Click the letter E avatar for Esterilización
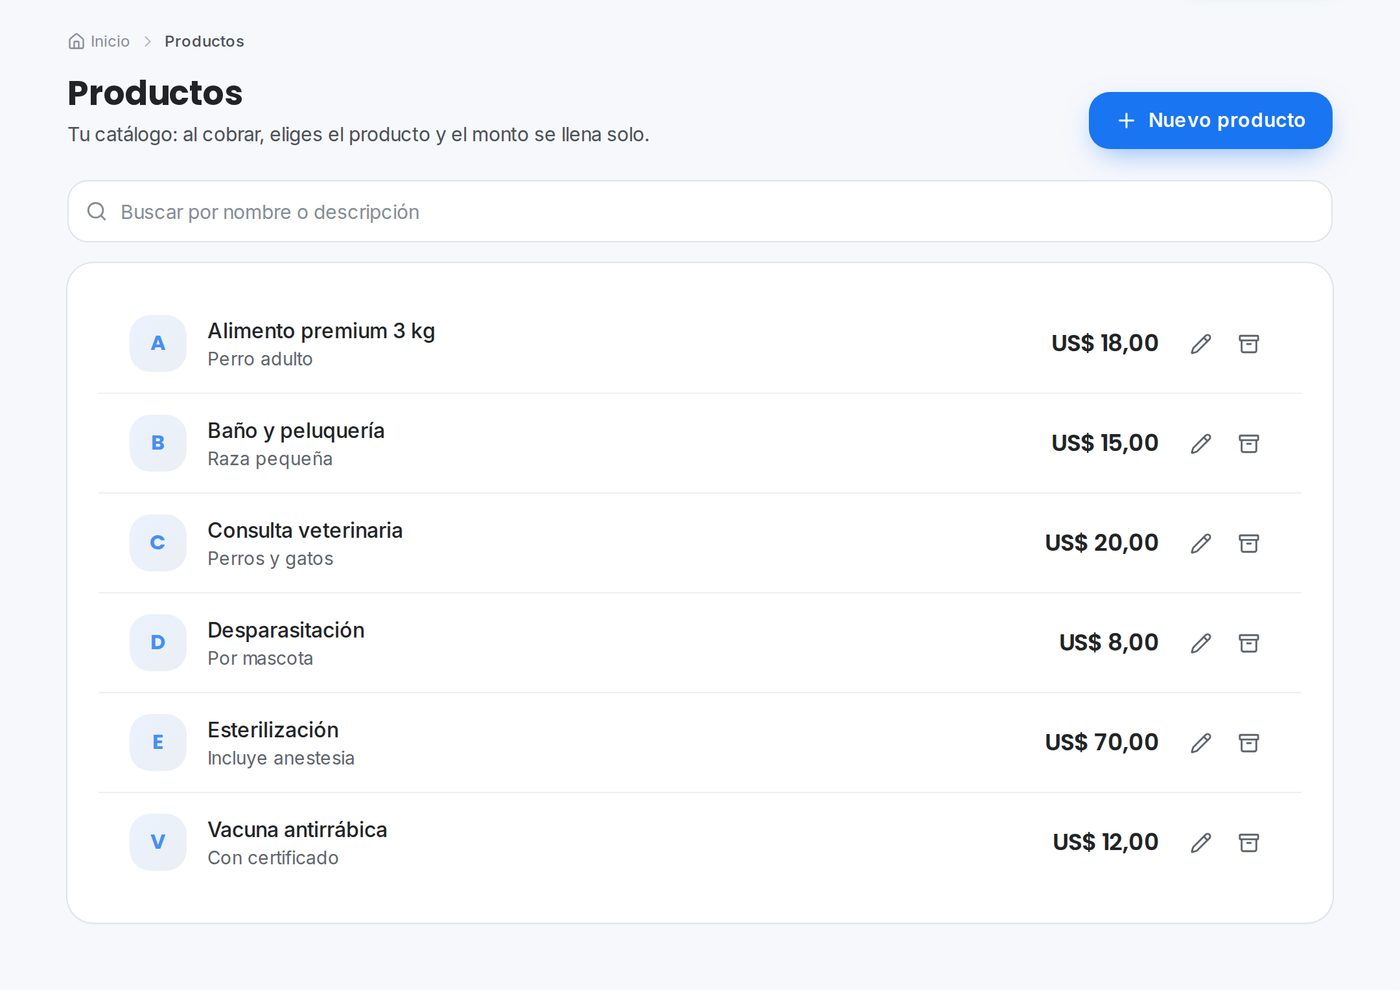 click(158, 742)
